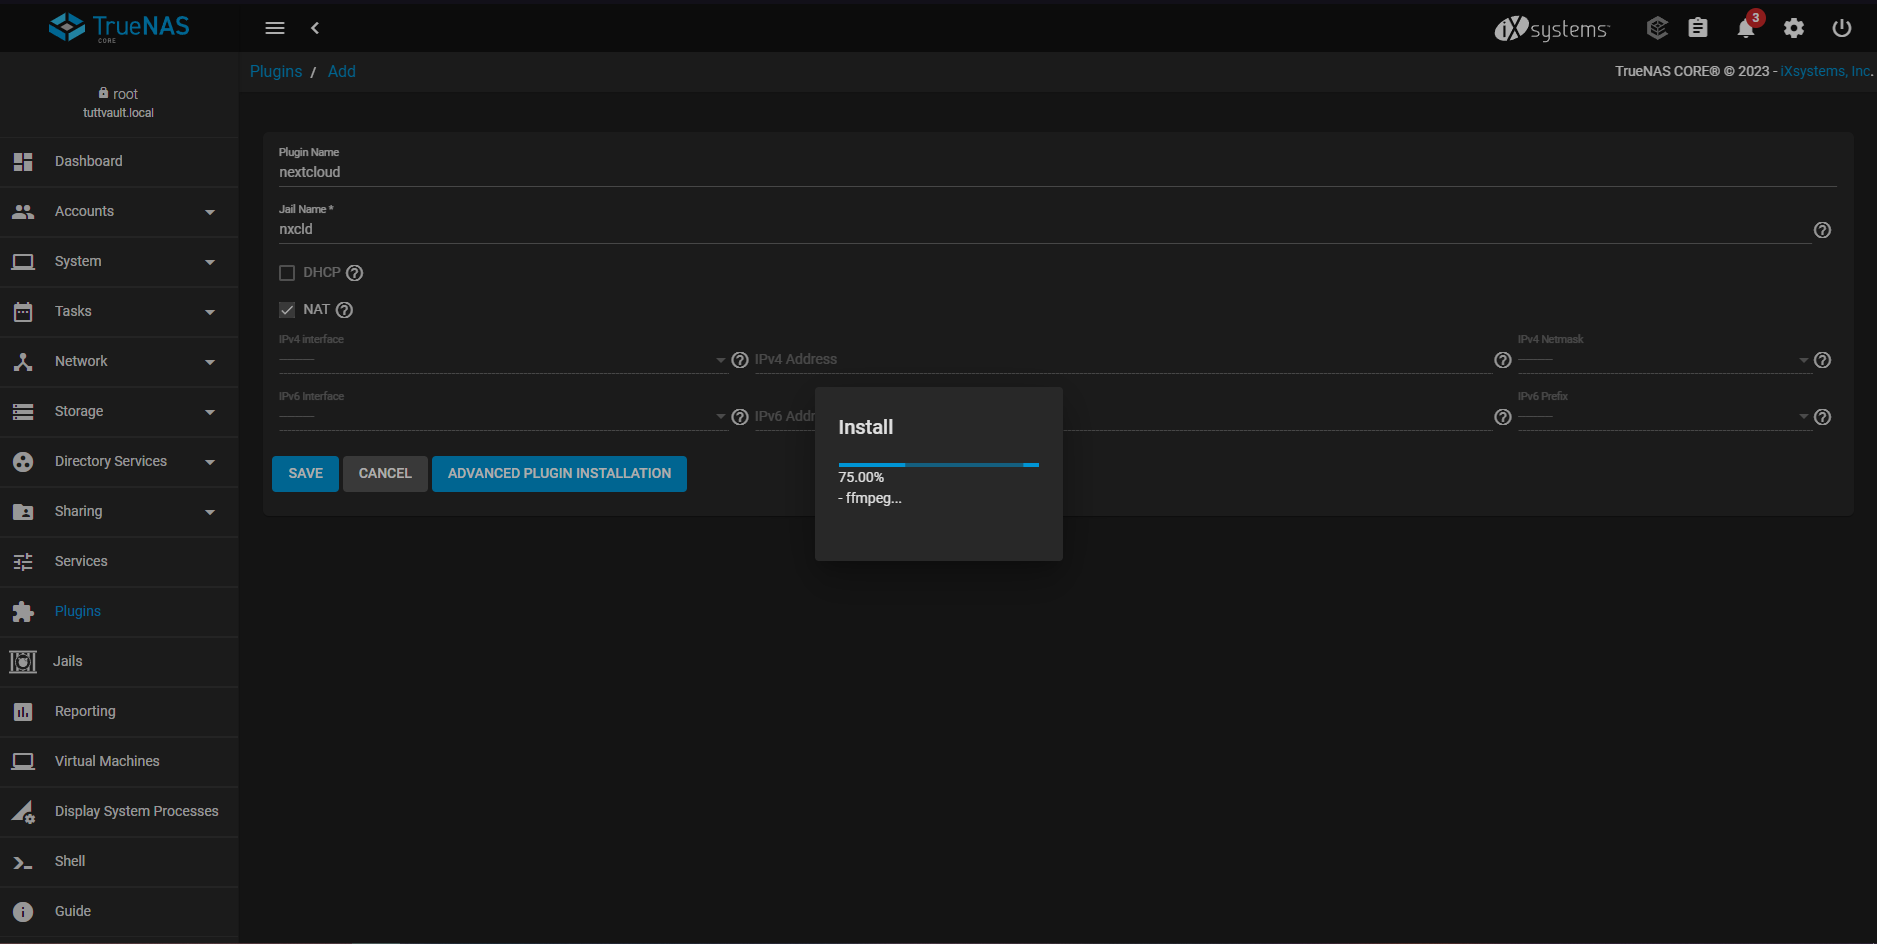Click the IPv4 Address field

pyautogui.click(x=1122, y=360)
